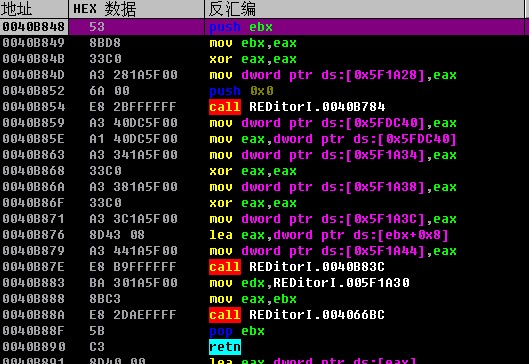529x364 pixels.
Task: Select address 0040B854
Action: (x=33, y=107)
